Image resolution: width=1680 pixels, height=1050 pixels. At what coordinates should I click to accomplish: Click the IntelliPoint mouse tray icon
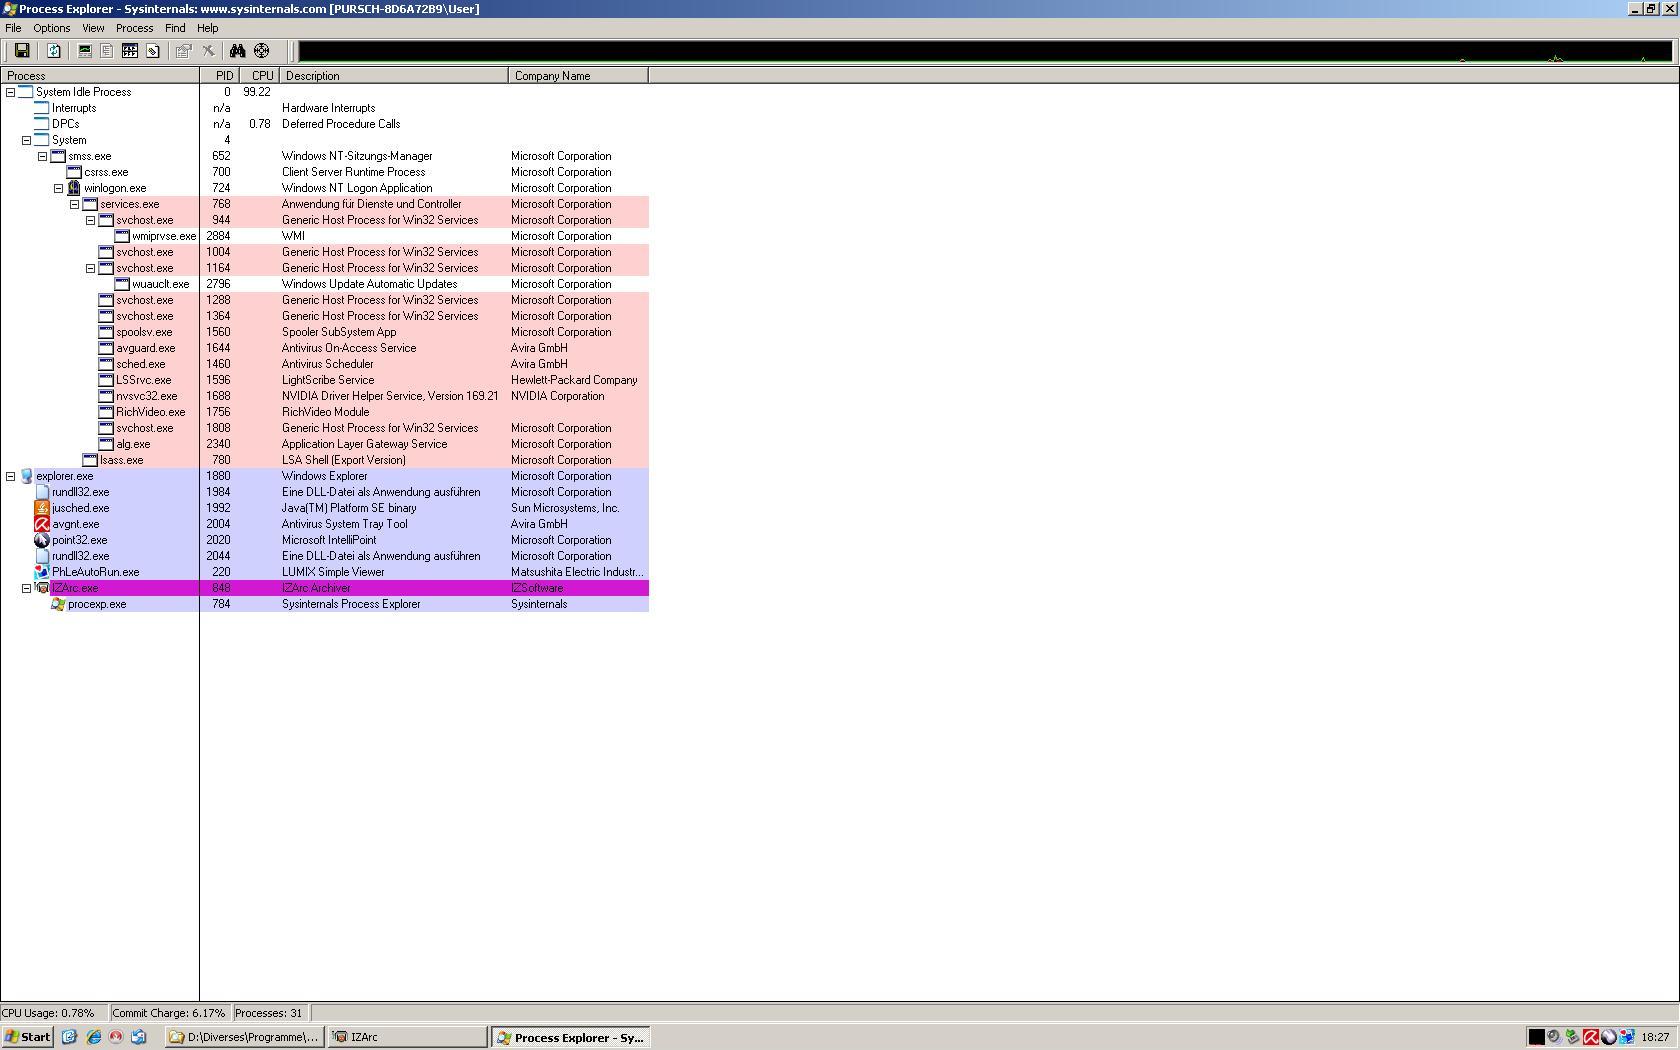point(1608,1037)
